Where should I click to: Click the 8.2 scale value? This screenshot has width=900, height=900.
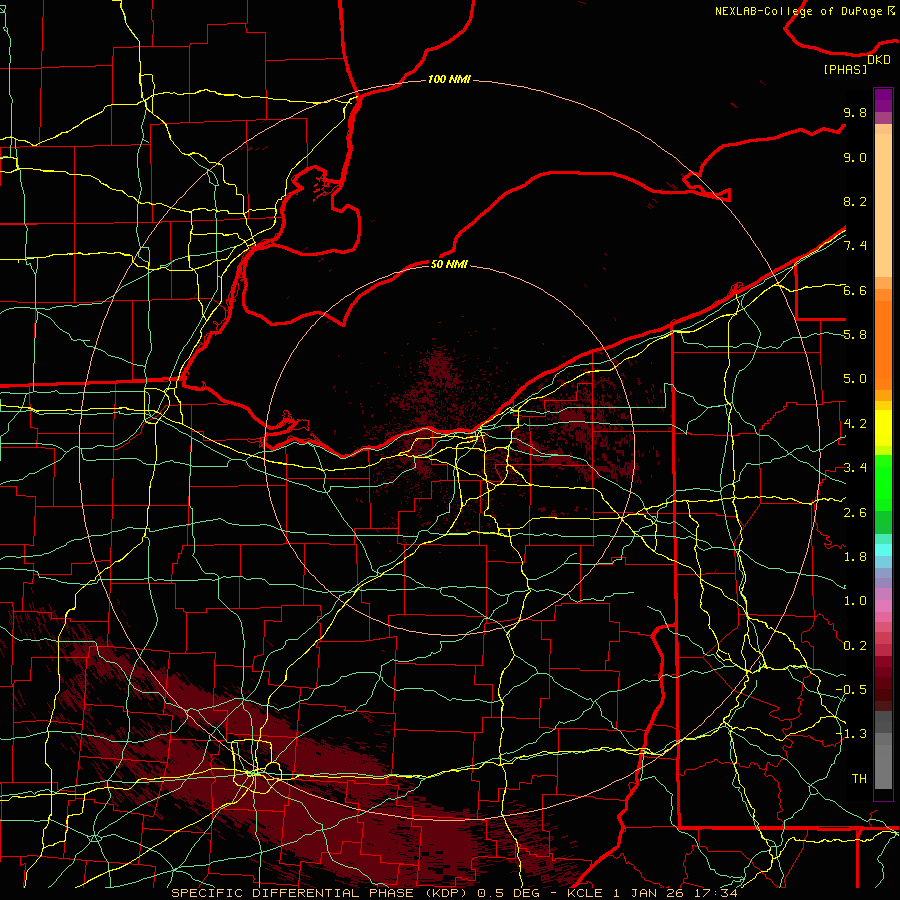click(x=855, y=201)
